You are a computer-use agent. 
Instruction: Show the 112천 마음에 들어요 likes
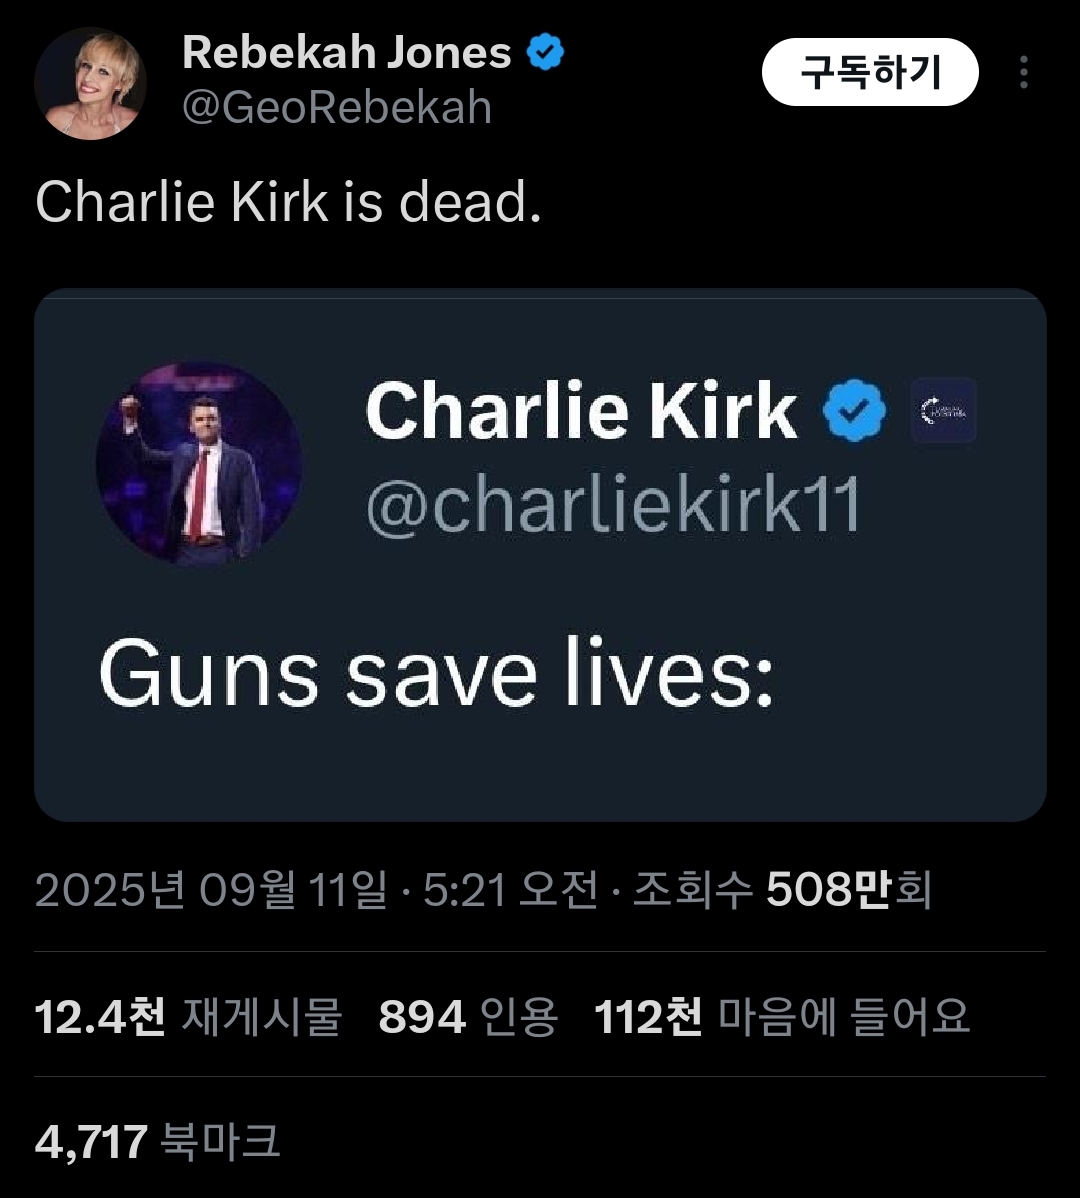[782, 1017]
